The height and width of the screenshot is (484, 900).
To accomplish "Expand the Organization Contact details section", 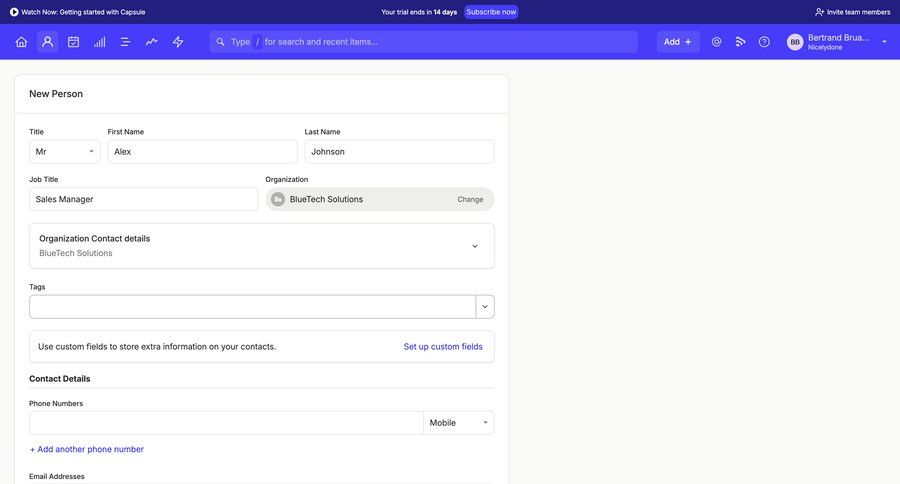I will coord(475,246).
